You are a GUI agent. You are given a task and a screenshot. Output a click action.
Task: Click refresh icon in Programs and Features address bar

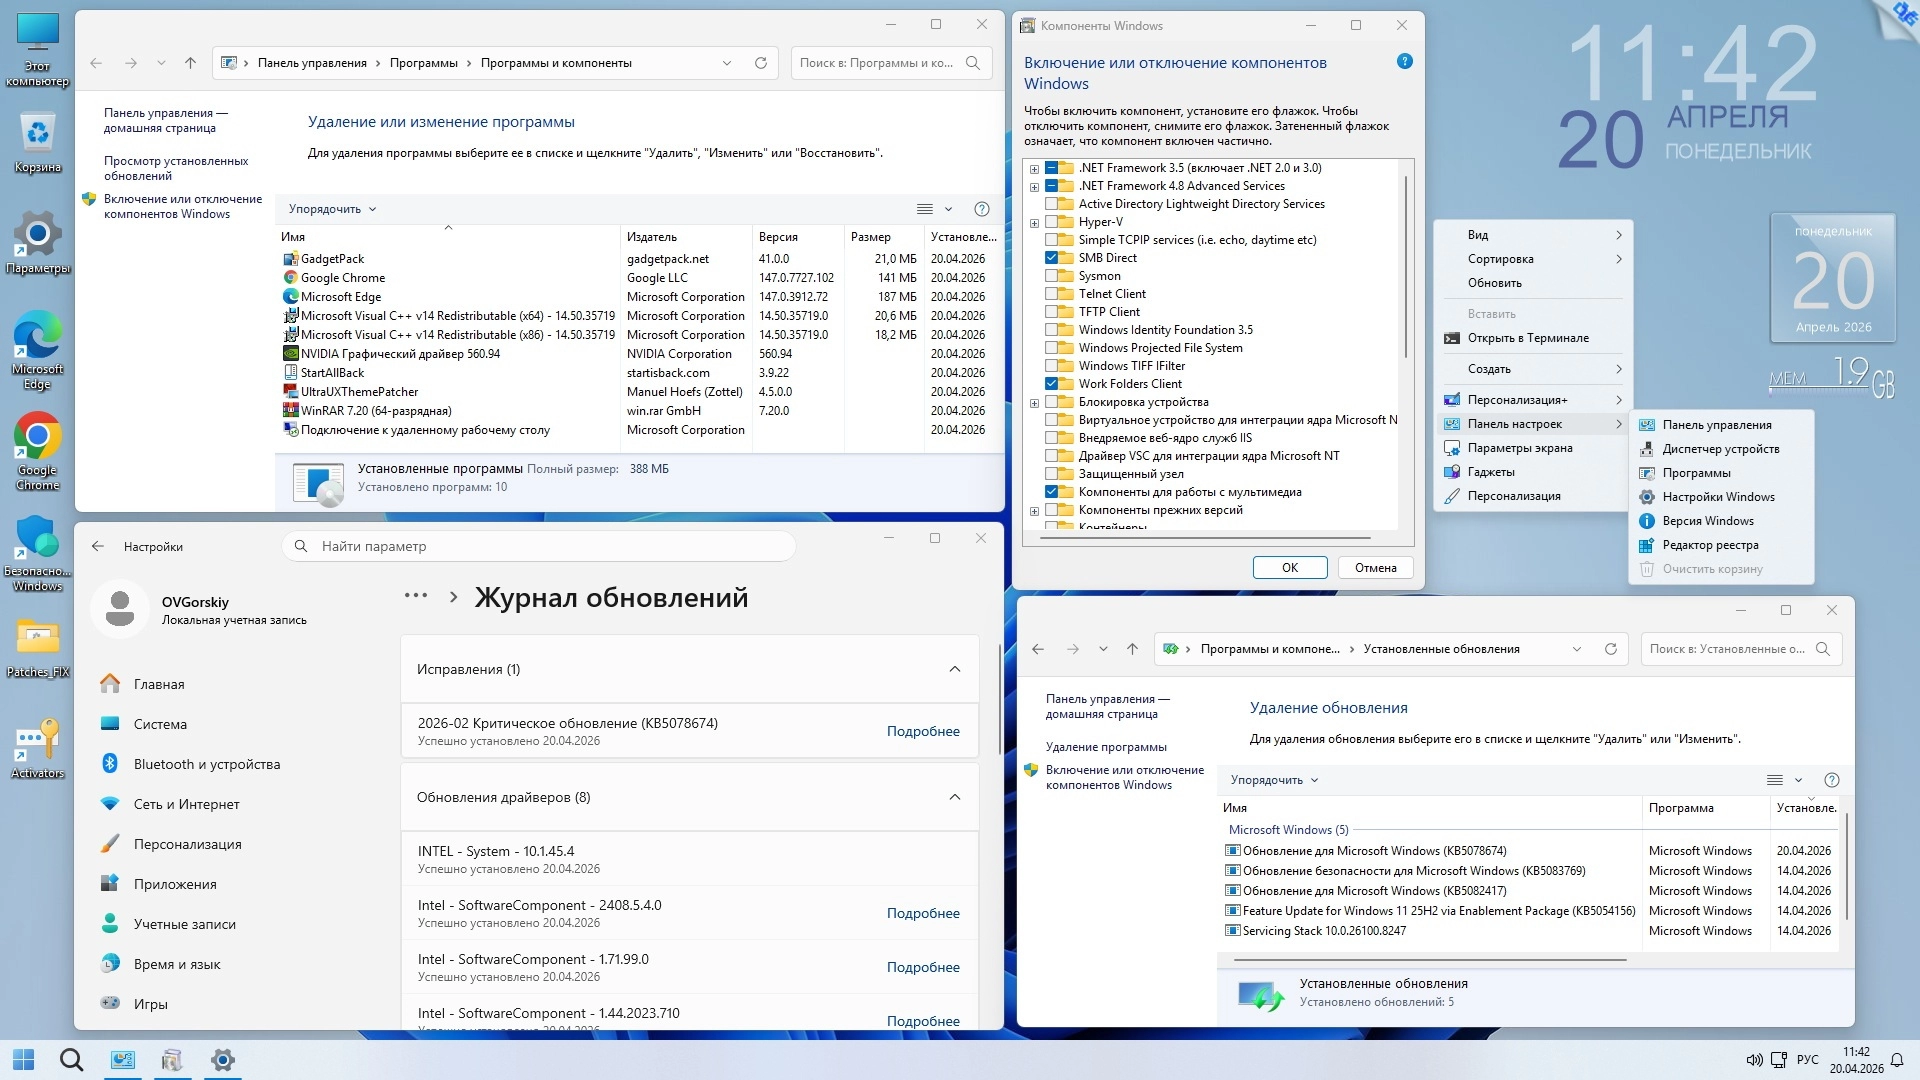coord(761,63)
